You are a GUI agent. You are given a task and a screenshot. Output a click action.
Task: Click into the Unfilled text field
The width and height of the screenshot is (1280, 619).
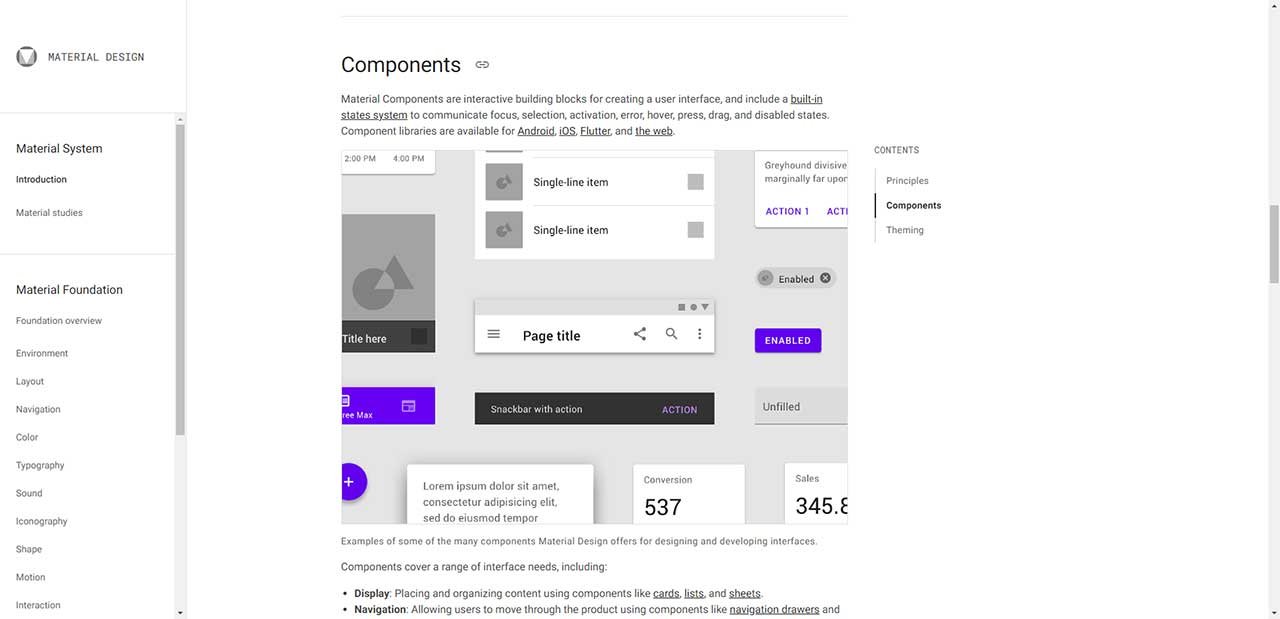(800, 407)
